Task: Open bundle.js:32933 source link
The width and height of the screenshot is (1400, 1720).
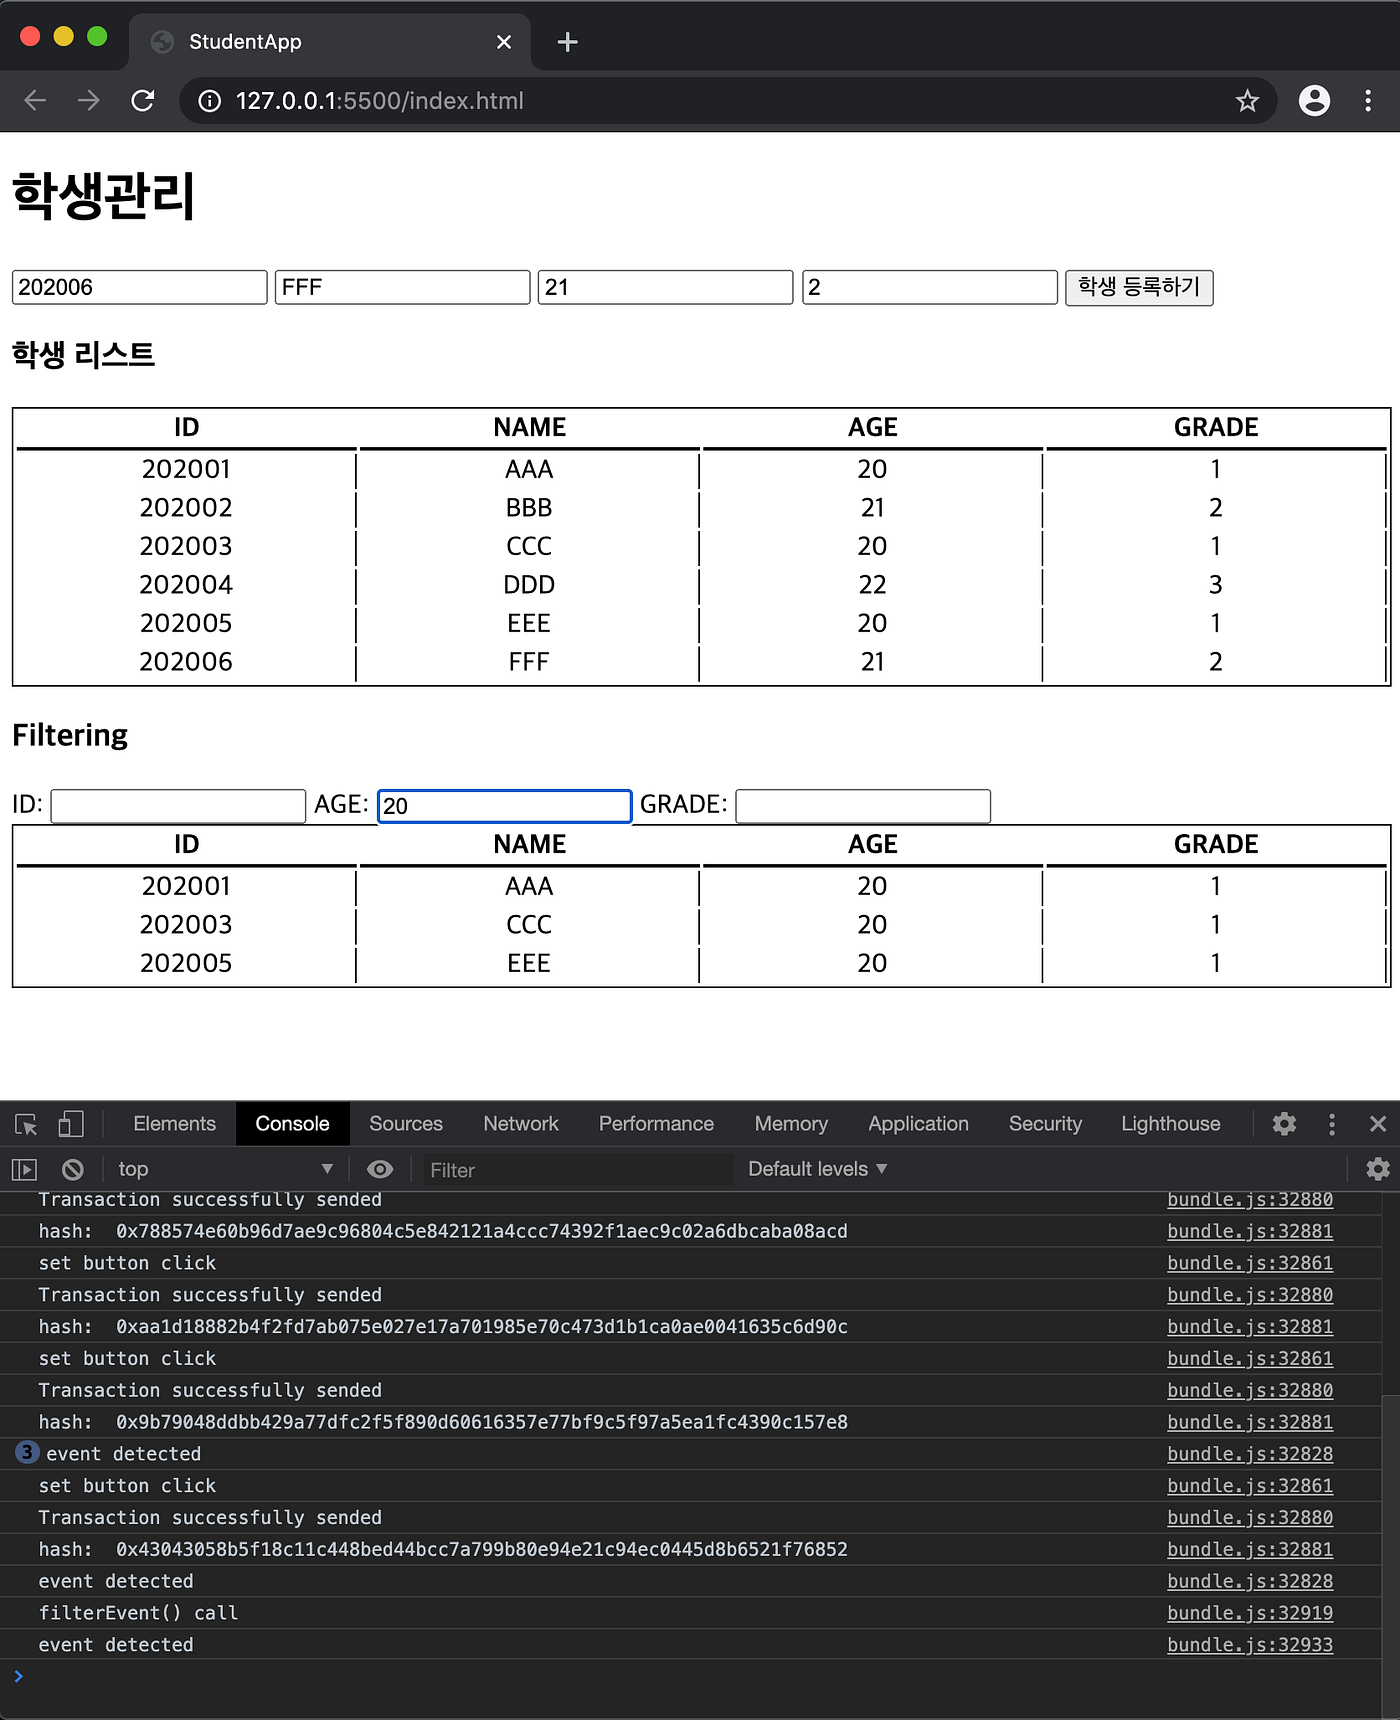Action: tap(1250, 1645)
